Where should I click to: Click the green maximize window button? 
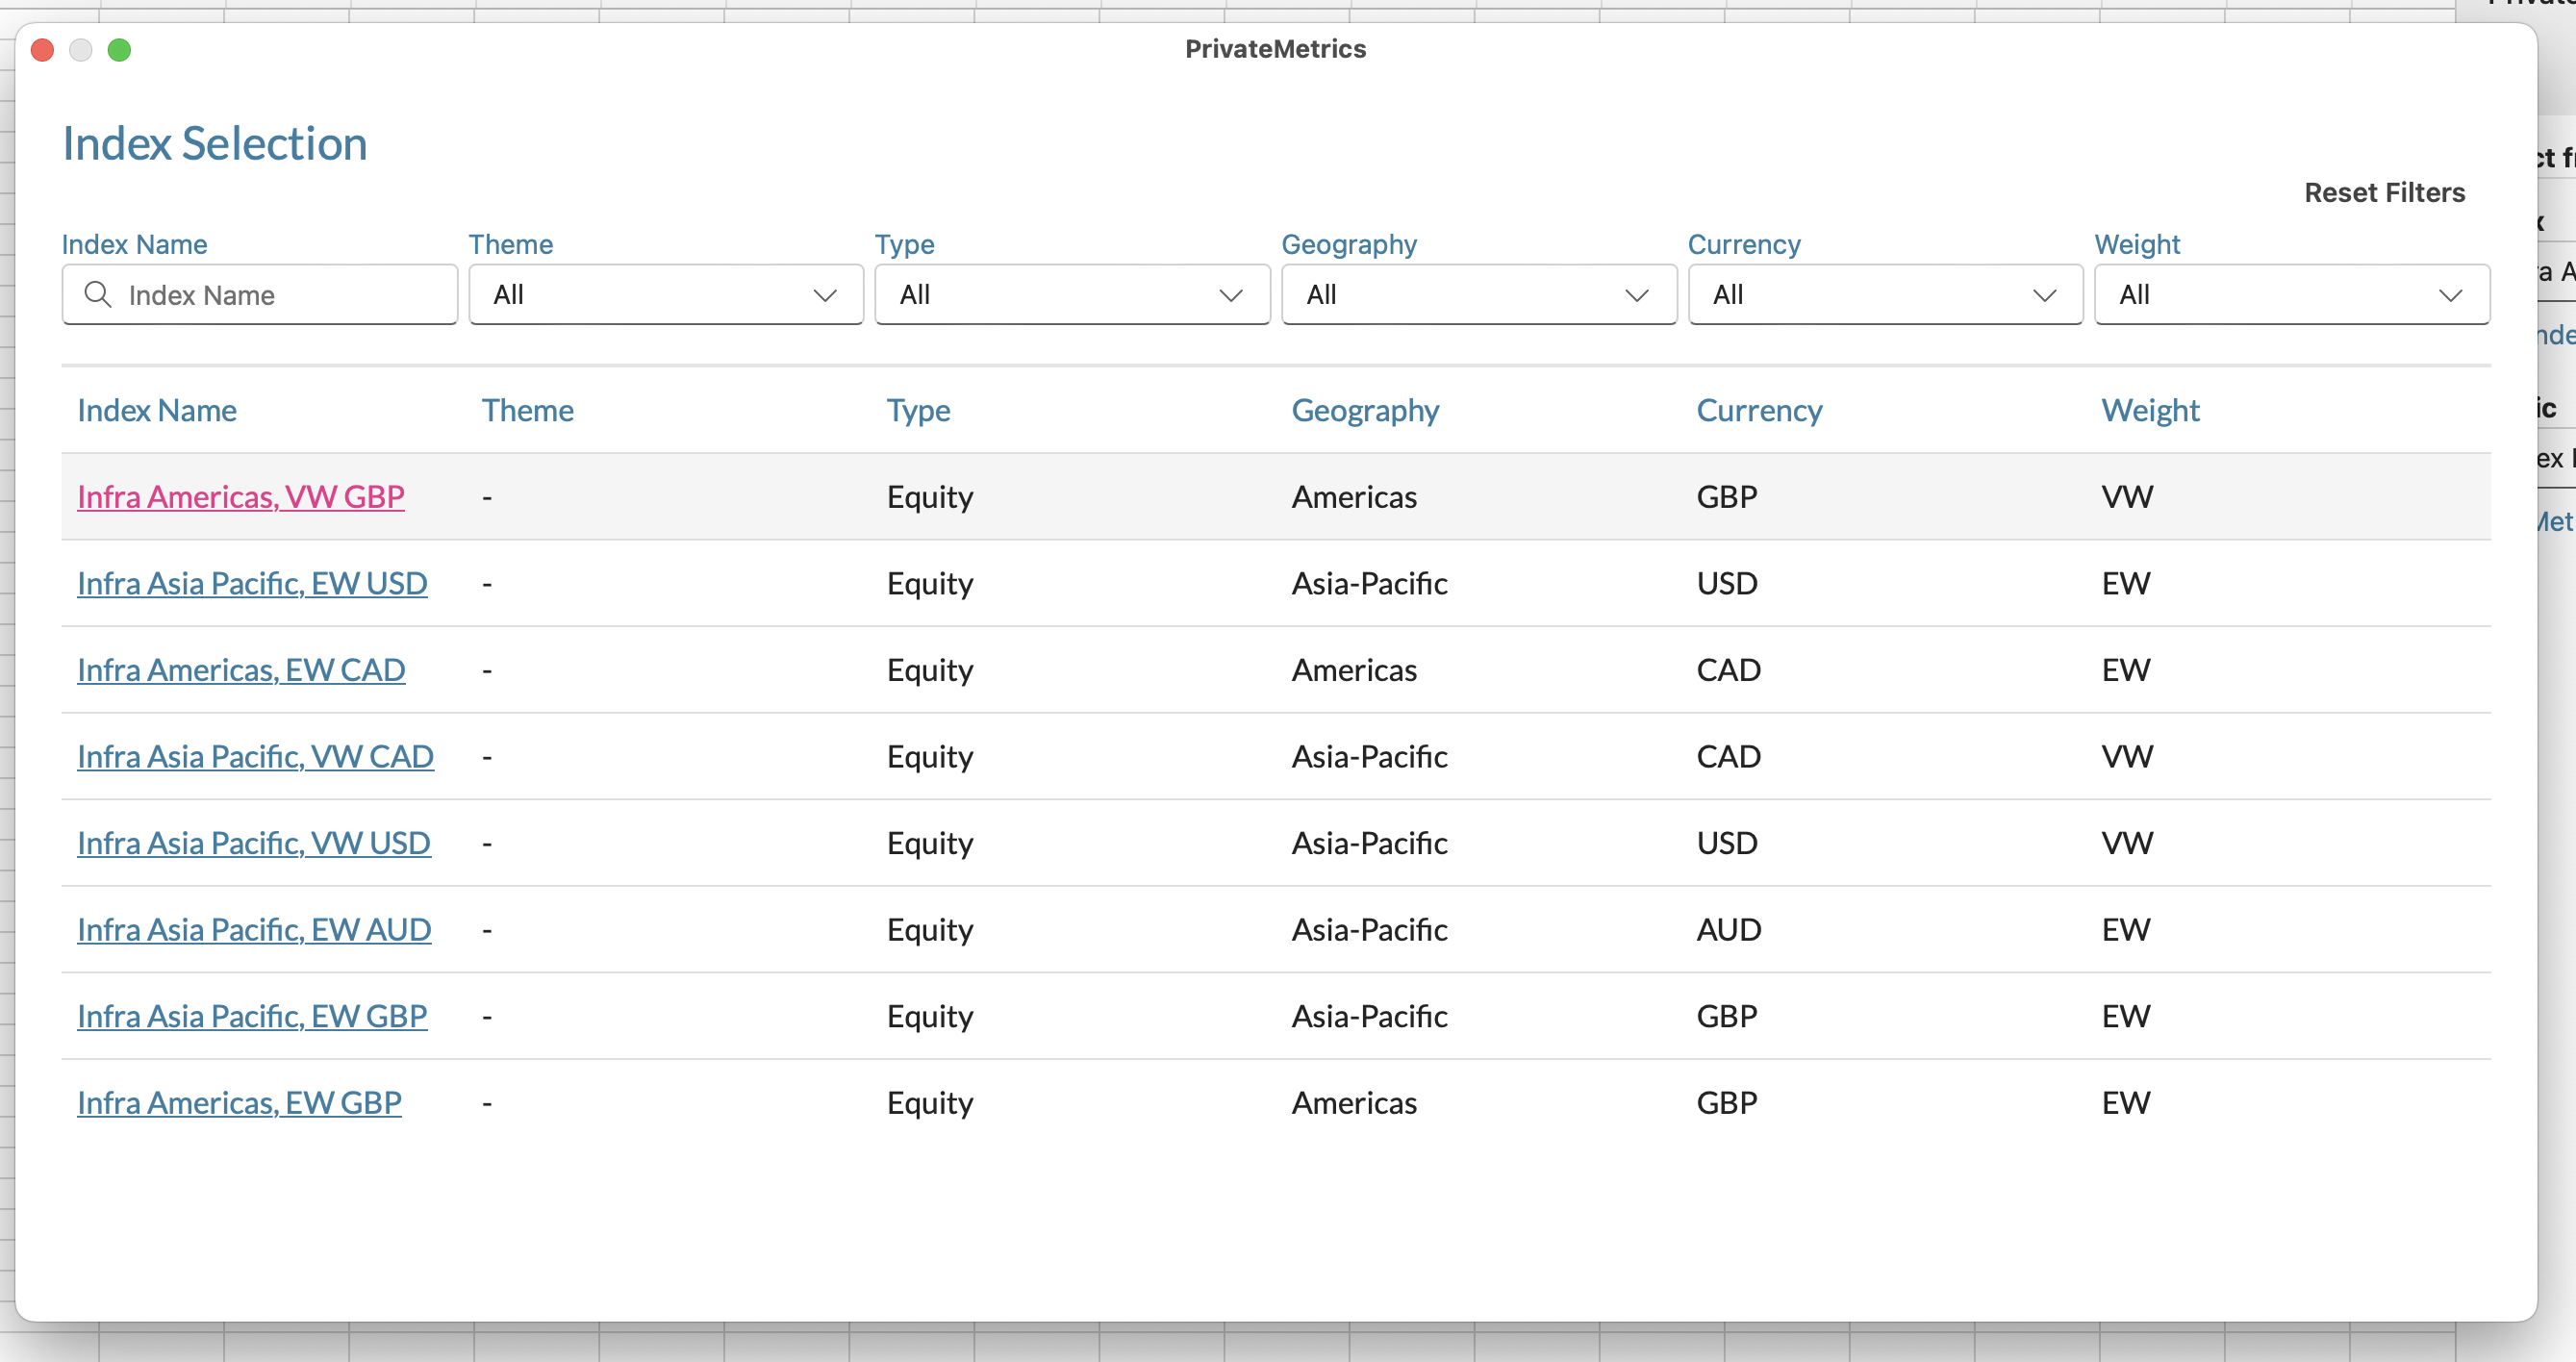point(119,50)
